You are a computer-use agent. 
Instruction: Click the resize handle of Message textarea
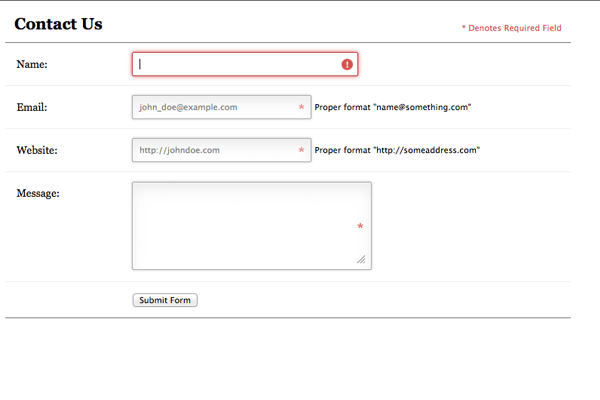coord(362,260)
